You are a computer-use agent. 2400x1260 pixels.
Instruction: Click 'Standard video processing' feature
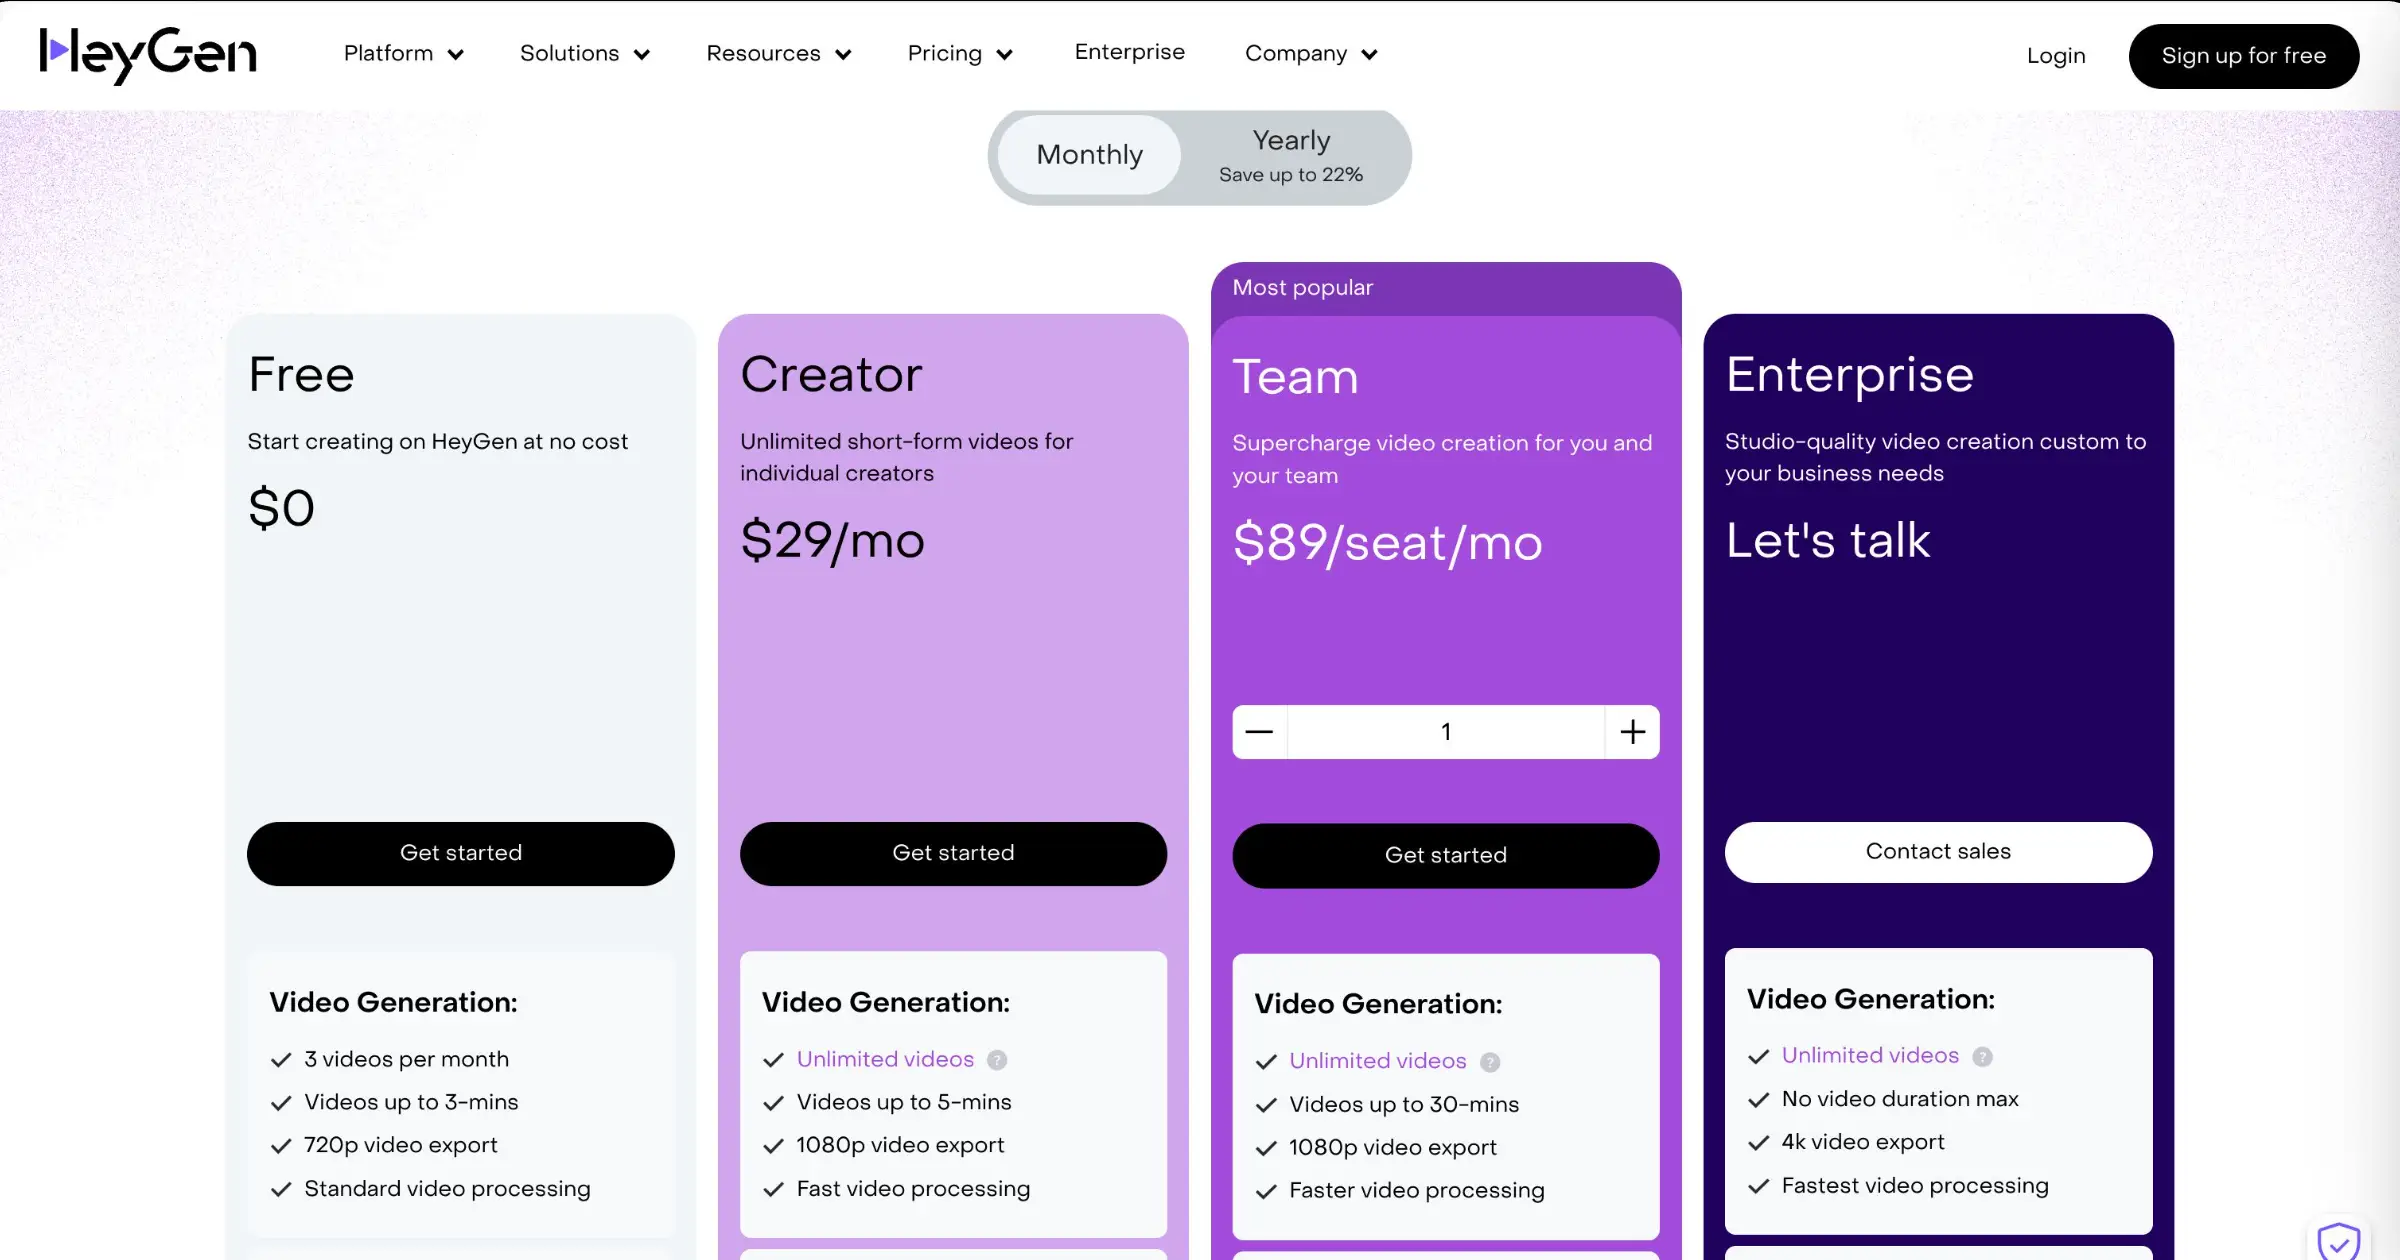tap(447, 1189)
